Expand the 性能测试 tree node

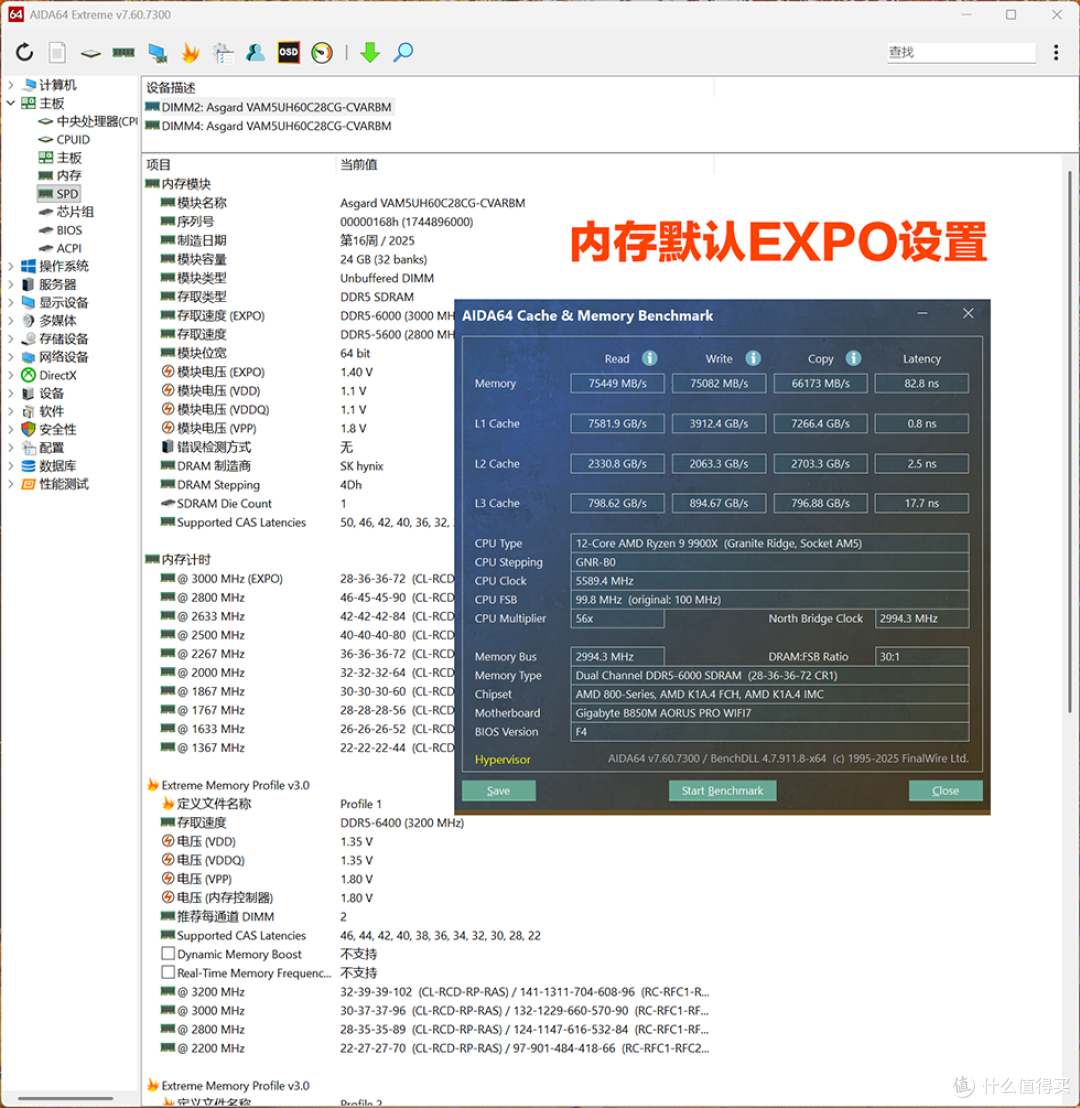11,484
